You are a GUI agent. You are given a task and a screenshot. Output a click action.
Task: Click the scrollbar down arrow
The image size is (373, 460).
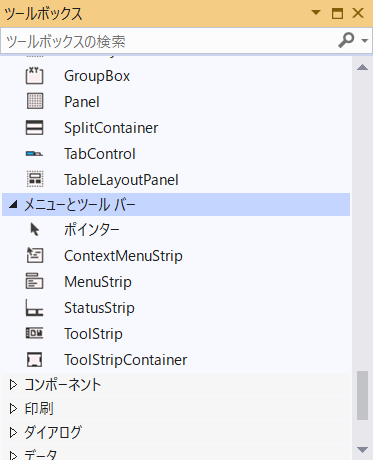(362, 449)
